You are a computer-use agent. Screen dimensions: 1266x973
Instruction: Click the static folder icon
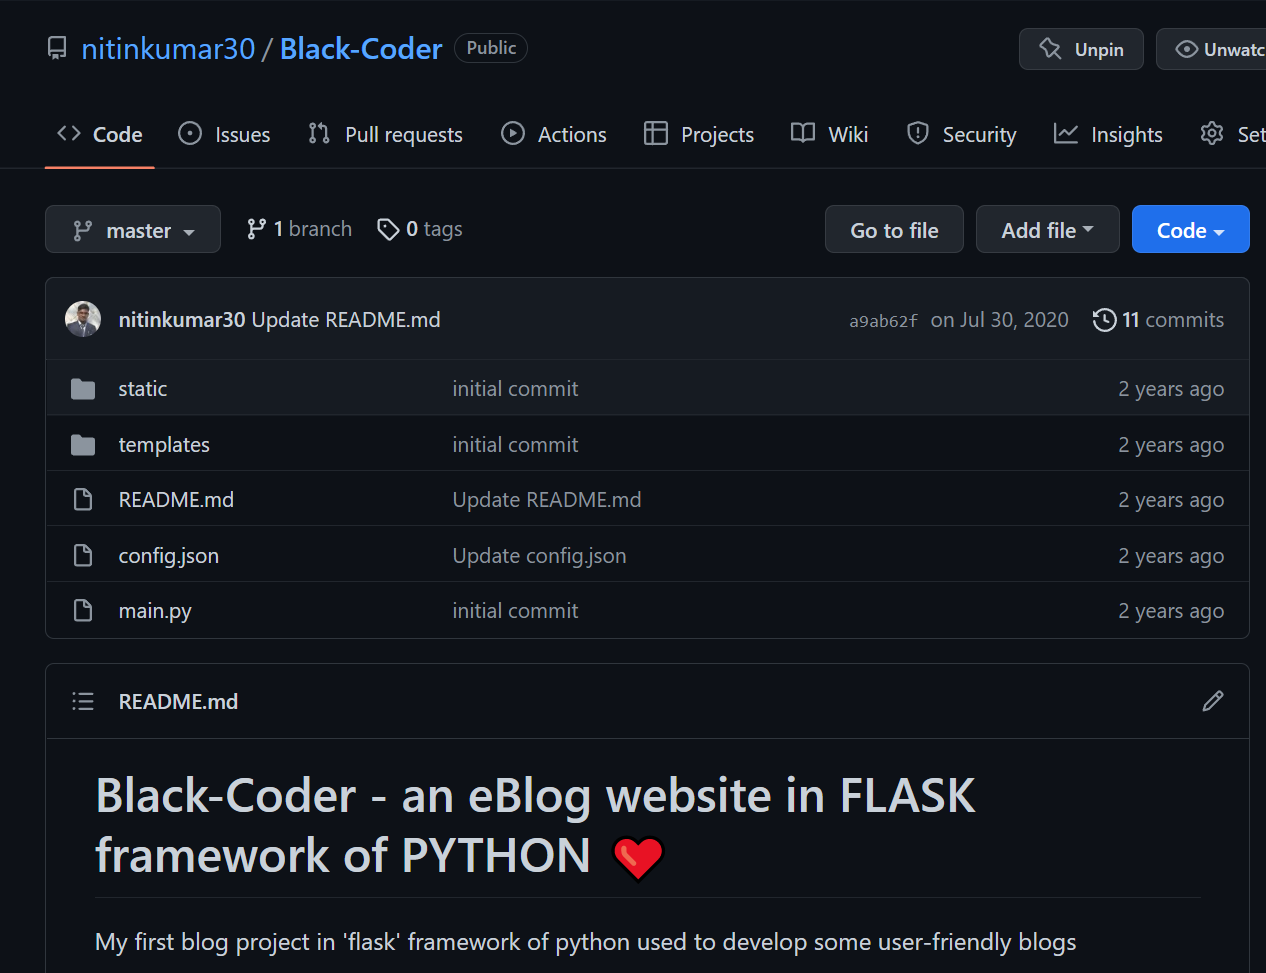click(x=83, y=389)
